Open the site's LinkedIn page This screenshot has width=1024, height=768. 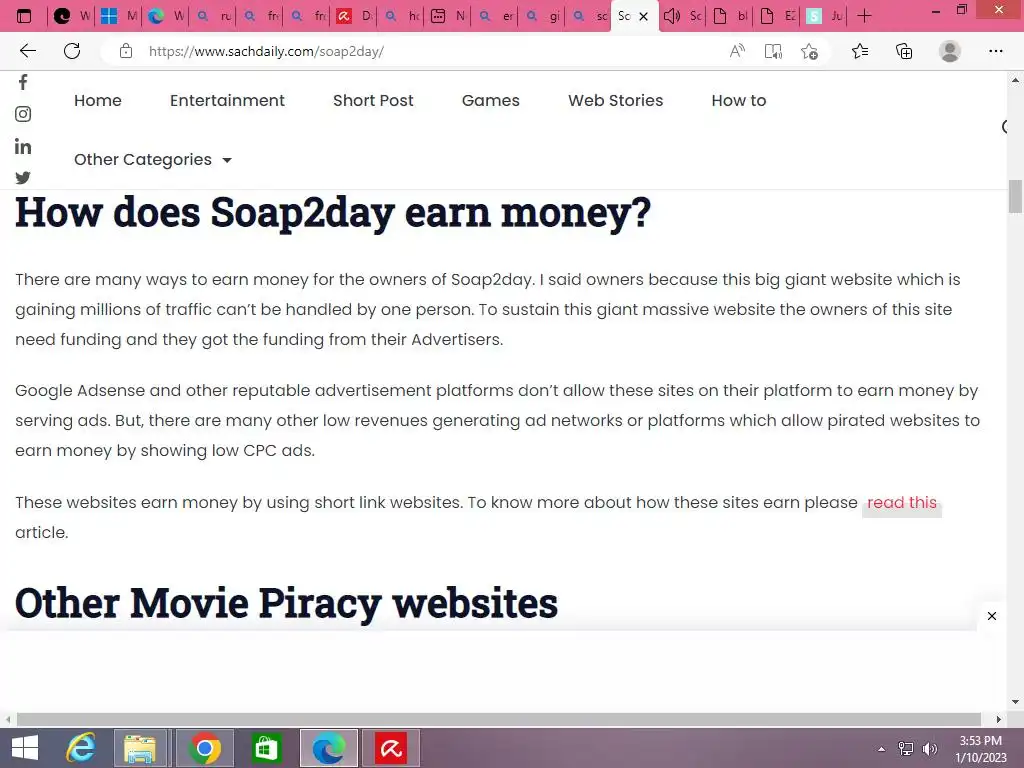(x=23, y=146)
